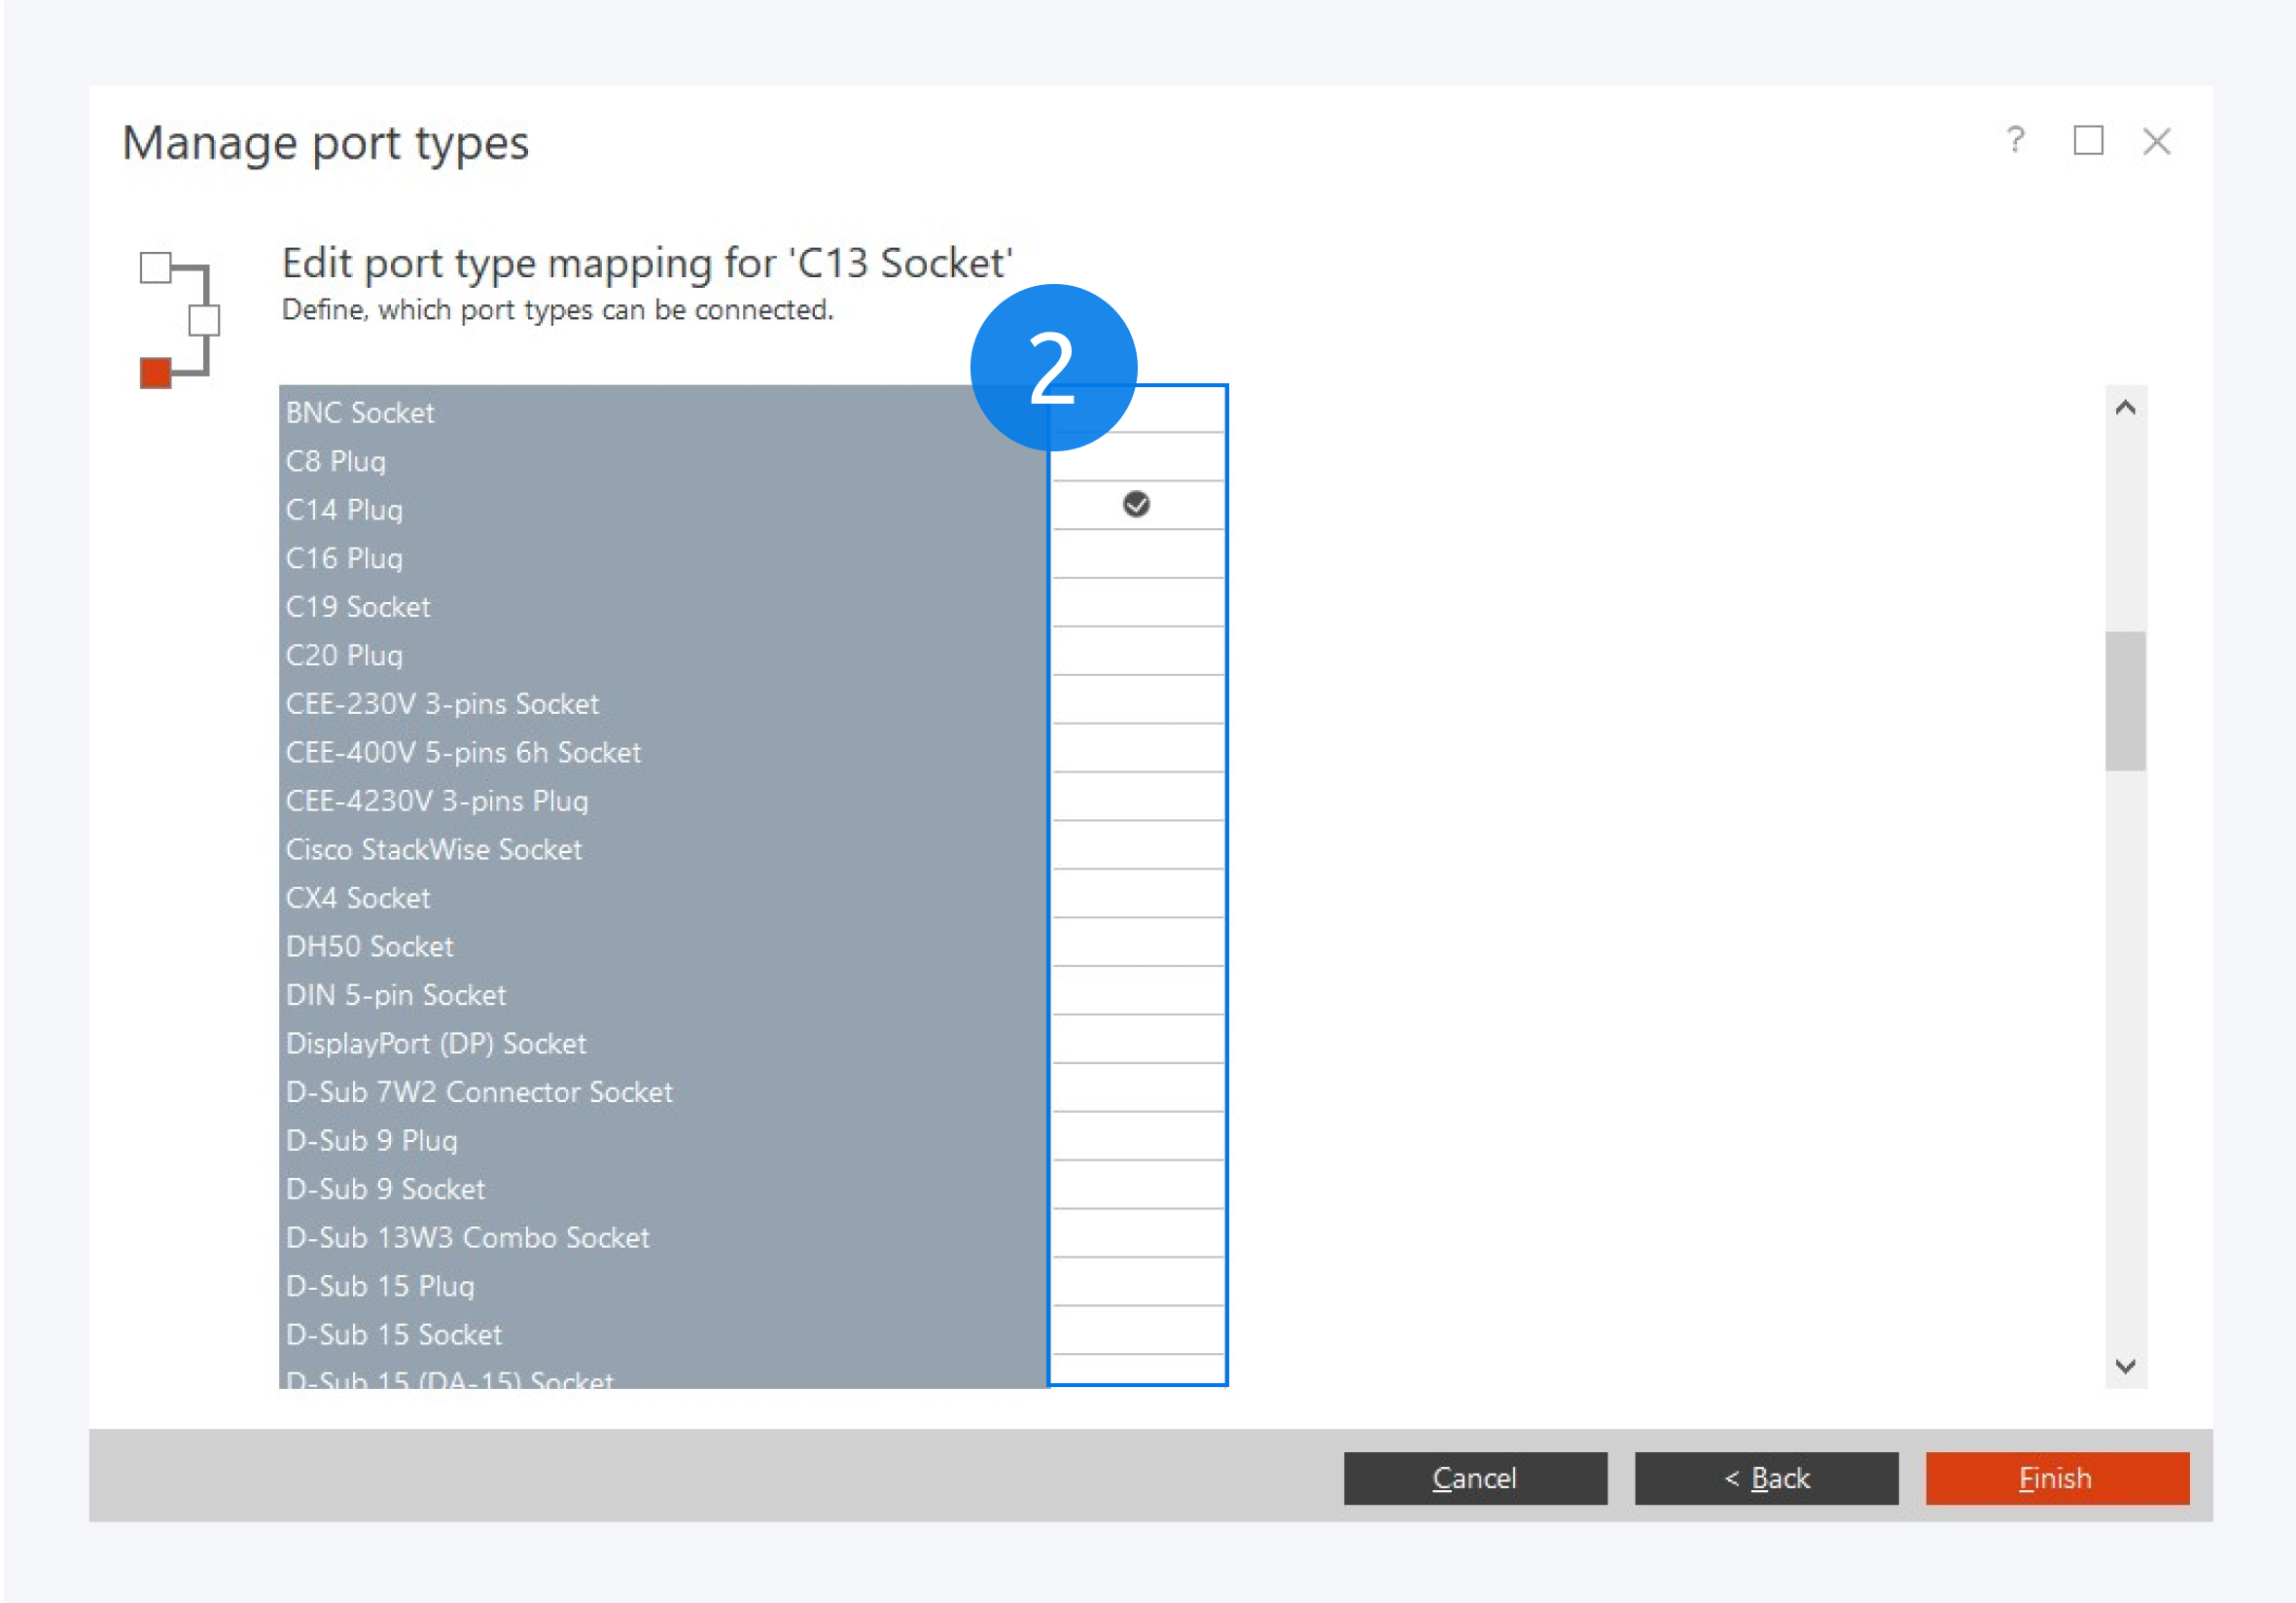Select the Cisco StackWise Socket entry
Screen dimensions: 2296x1603
coord(433,849)
